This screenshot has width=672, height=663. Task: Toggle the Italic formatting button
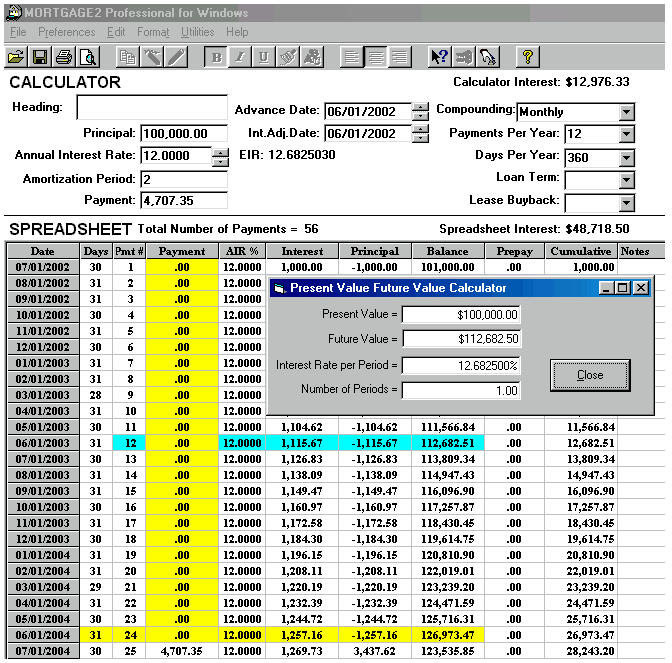point(240,57)
